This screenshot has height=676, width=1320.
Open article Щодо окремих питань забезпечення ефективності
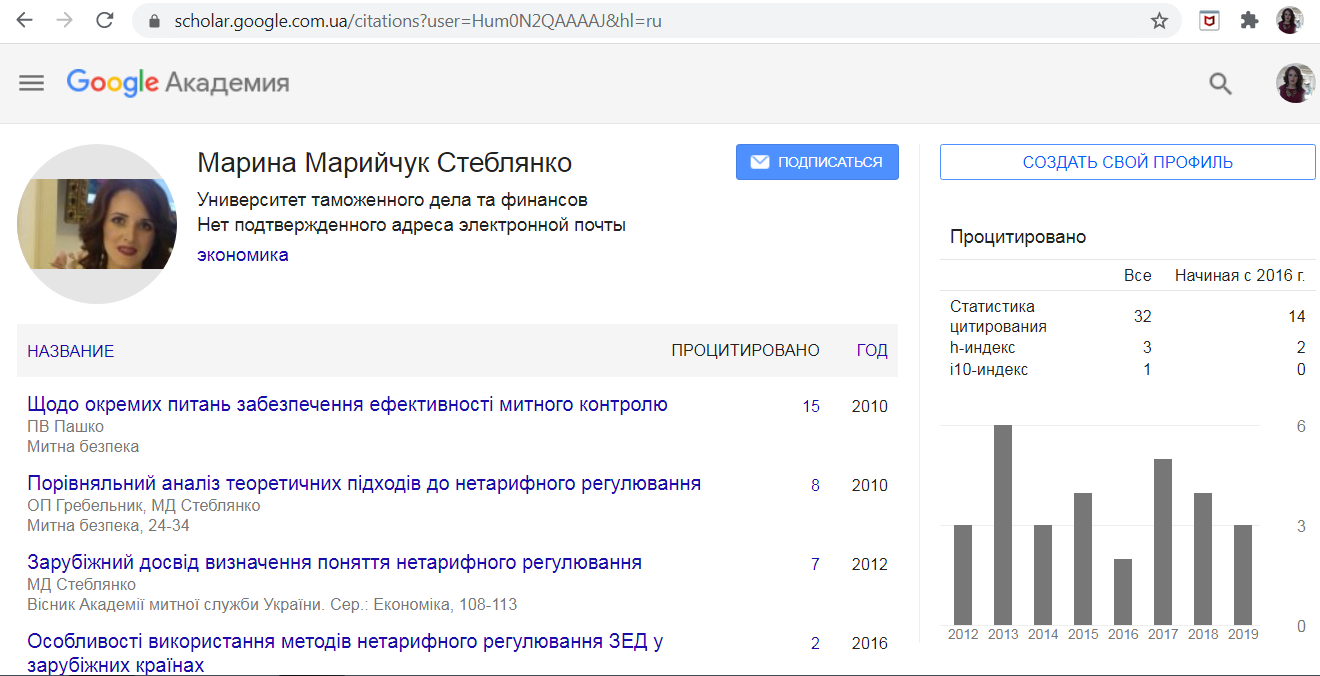tap(347, 405)
